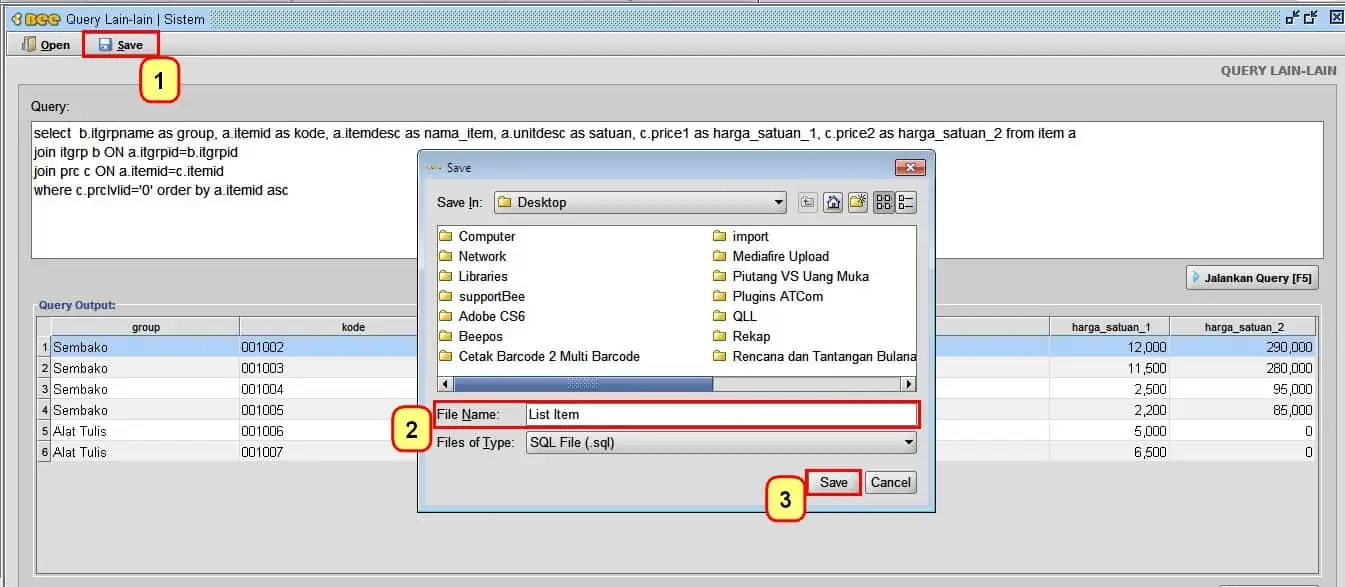Click the 6,500 price cell
Image resolution: width=1345 pixels, height=587 pixels.
[1110, 452]
